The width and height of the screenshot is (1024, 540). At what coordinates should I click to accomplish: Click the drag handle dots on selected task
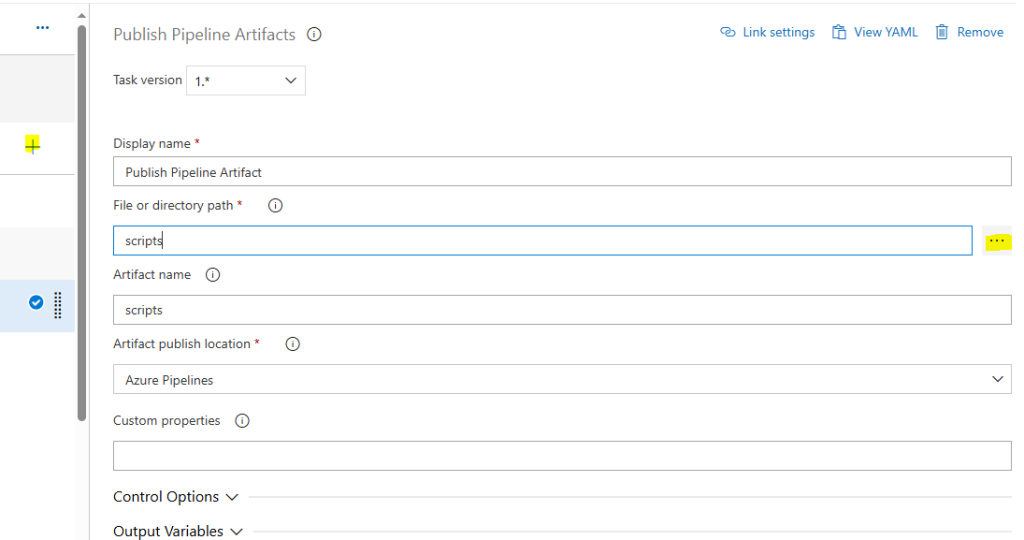(x=58, y=305)
